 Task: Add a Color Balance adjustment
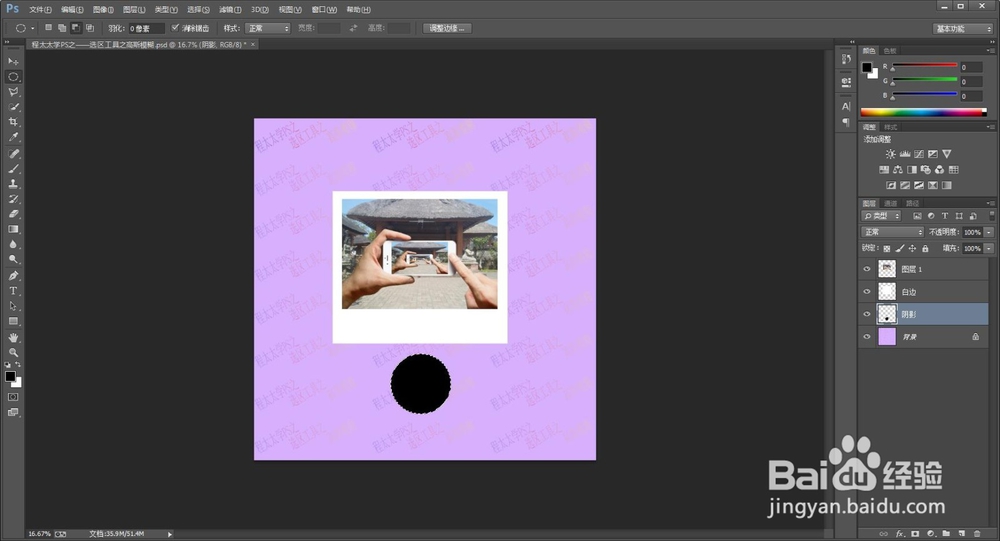tap(898, 170)
